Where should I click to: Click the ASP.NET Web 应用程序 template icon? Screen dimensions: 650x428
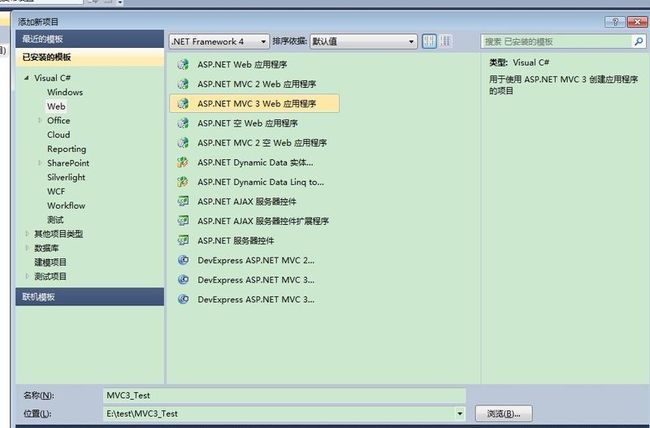click(183, 64)
